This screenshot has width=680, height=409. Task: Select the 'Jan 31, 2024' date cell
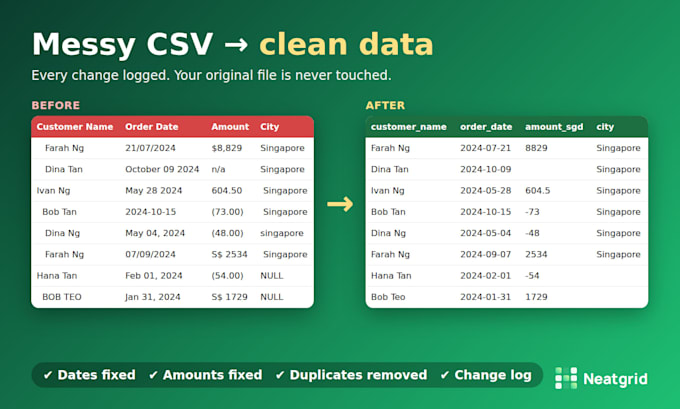[x=153, y=297]
